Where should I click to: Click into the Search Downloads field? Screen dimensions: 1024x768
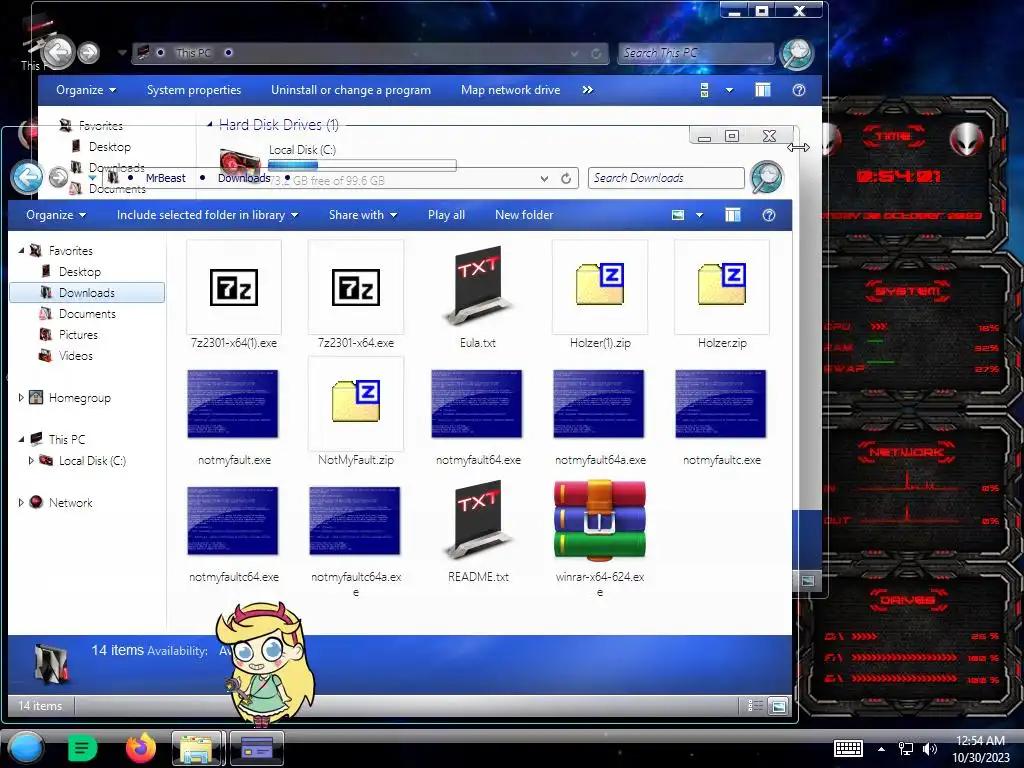click(666, 178)
